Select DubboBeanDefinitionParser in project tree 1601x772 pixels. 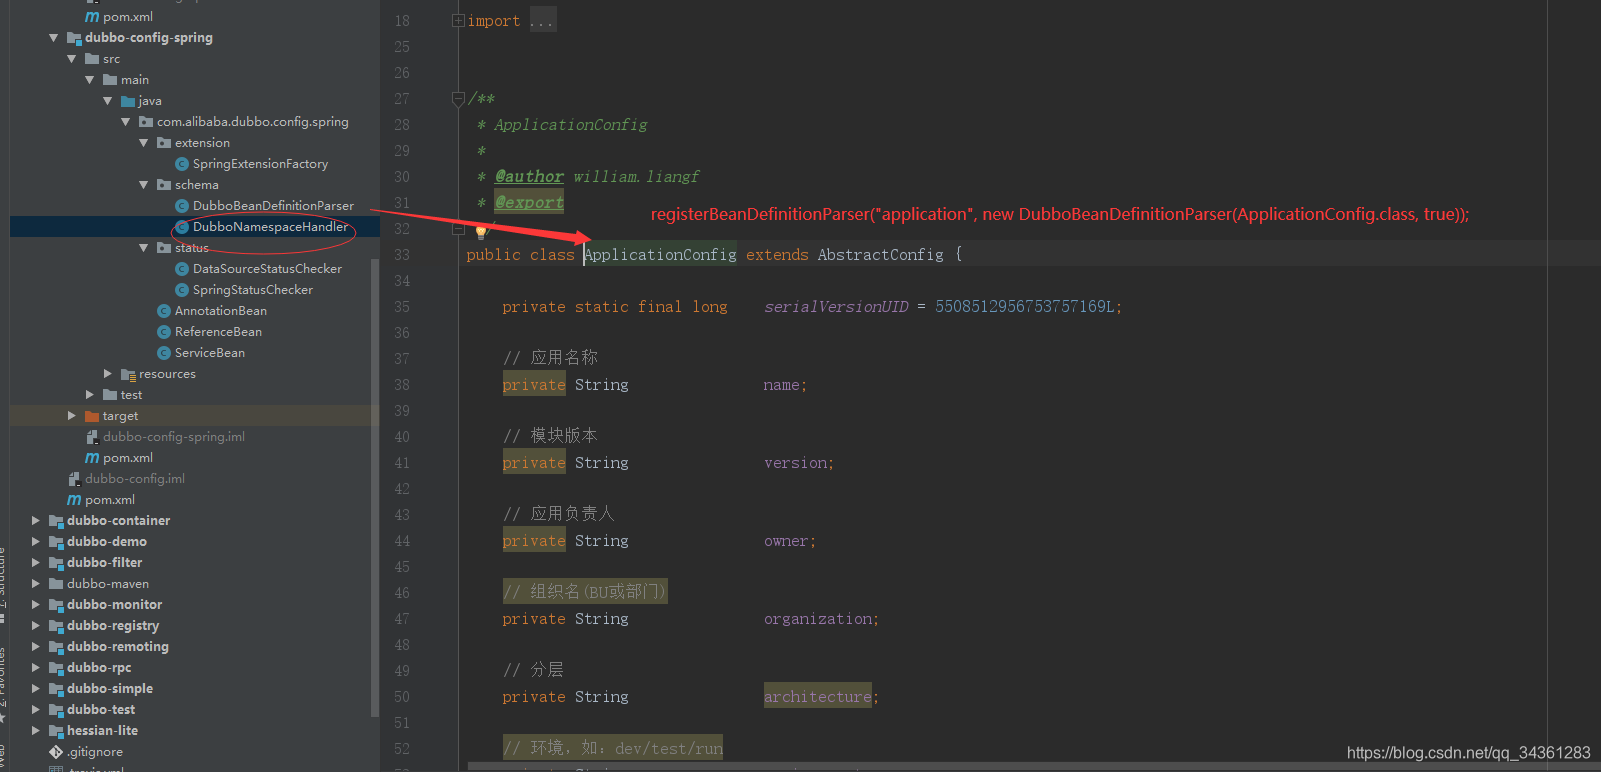[x=273, y=206]
